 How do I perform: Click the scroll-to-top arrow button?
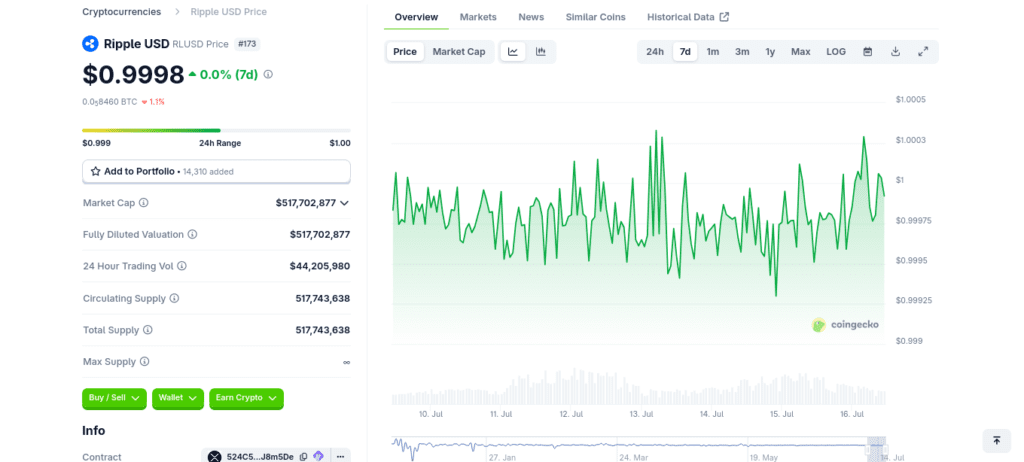click(997, 441)
